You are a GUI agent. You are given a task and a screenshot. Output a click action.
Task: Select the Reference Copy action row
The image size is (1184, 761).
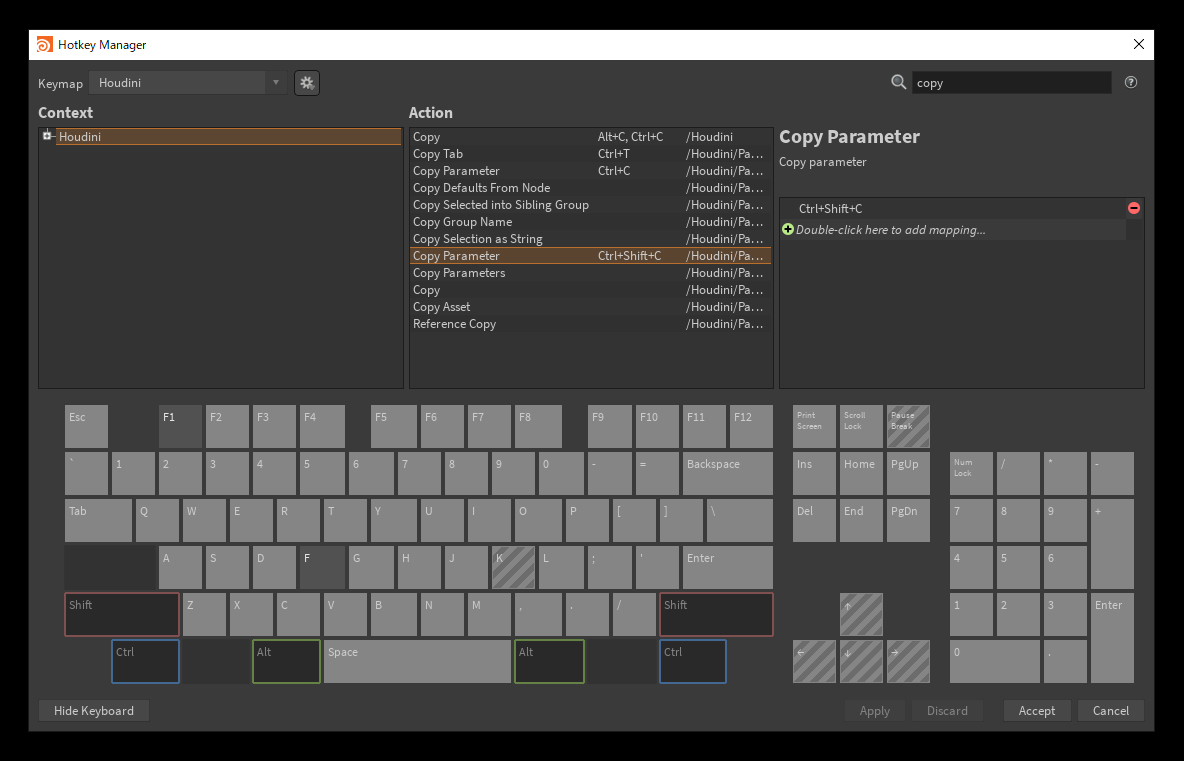pyautogui.click(x=590, y=324)
